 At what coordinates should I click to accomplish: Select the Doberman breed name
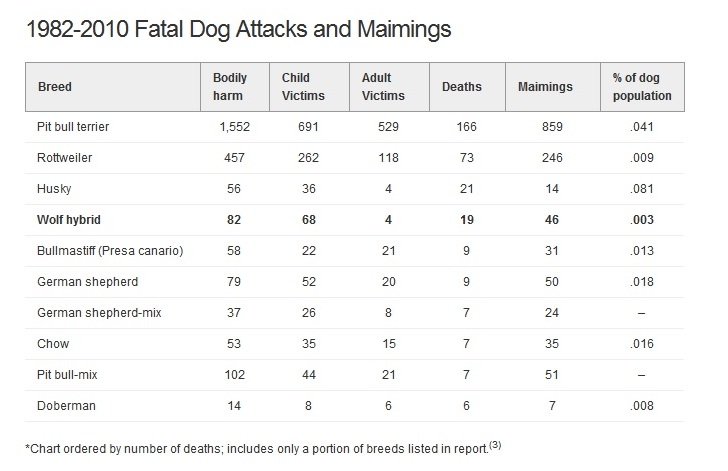coord(63,408)
